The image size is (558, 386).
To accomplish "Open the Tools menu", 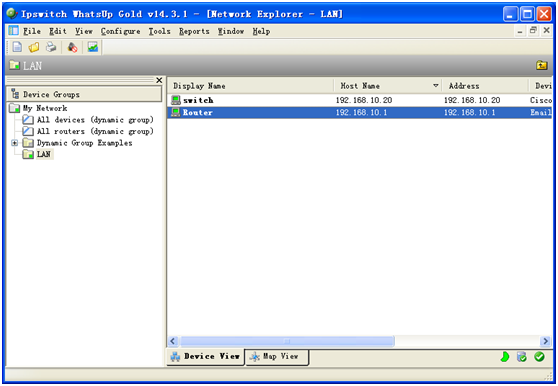I will [159, 31].
